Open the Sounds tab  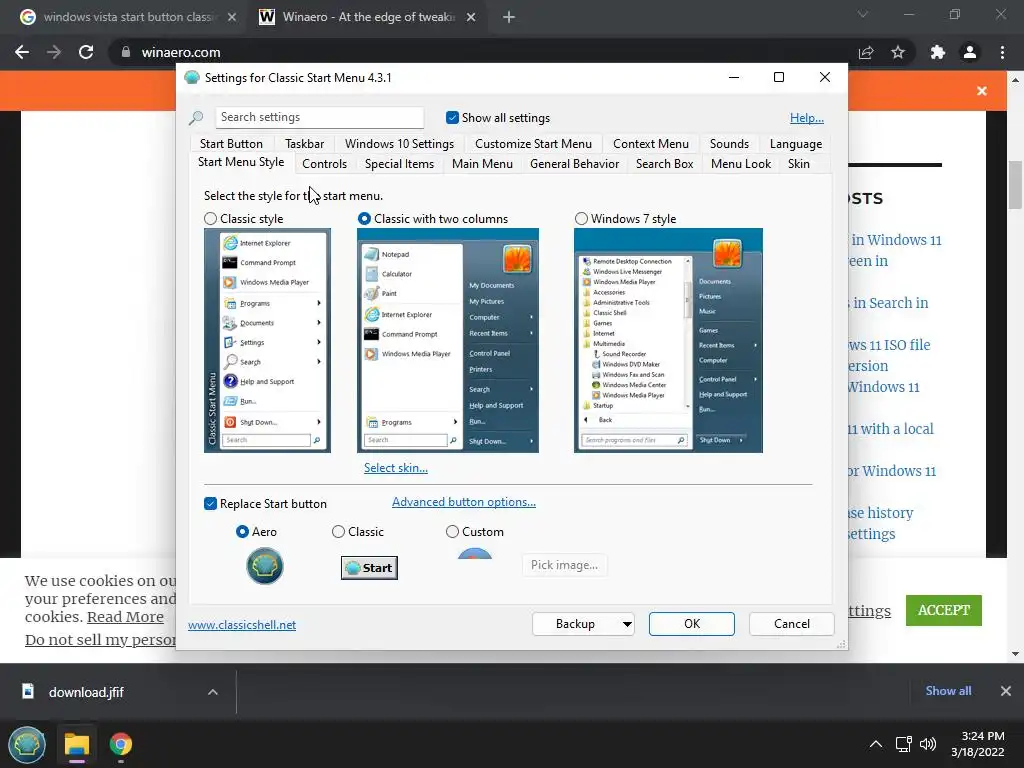pos(729,144)
